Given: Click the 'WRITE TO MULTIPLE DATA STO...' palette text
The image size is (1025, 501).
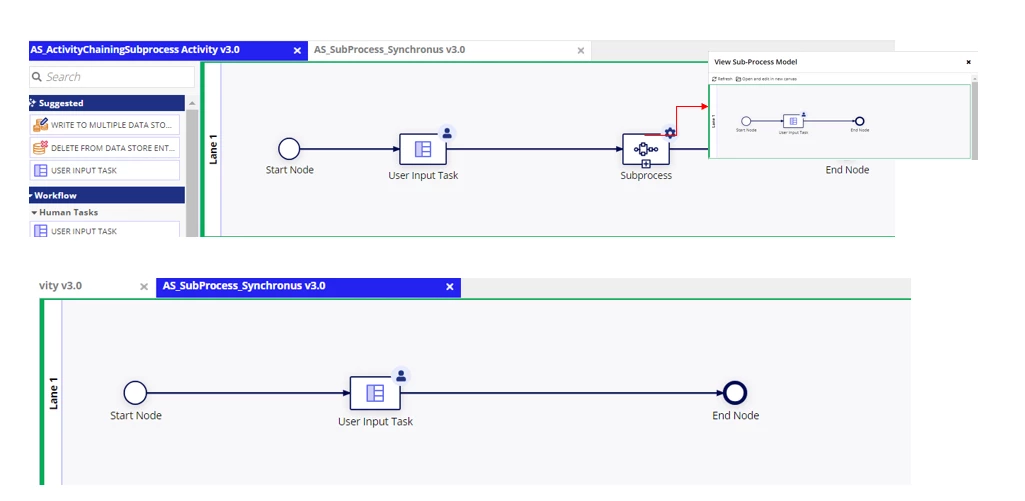Looking at the screenshot, I should [112, 124].
